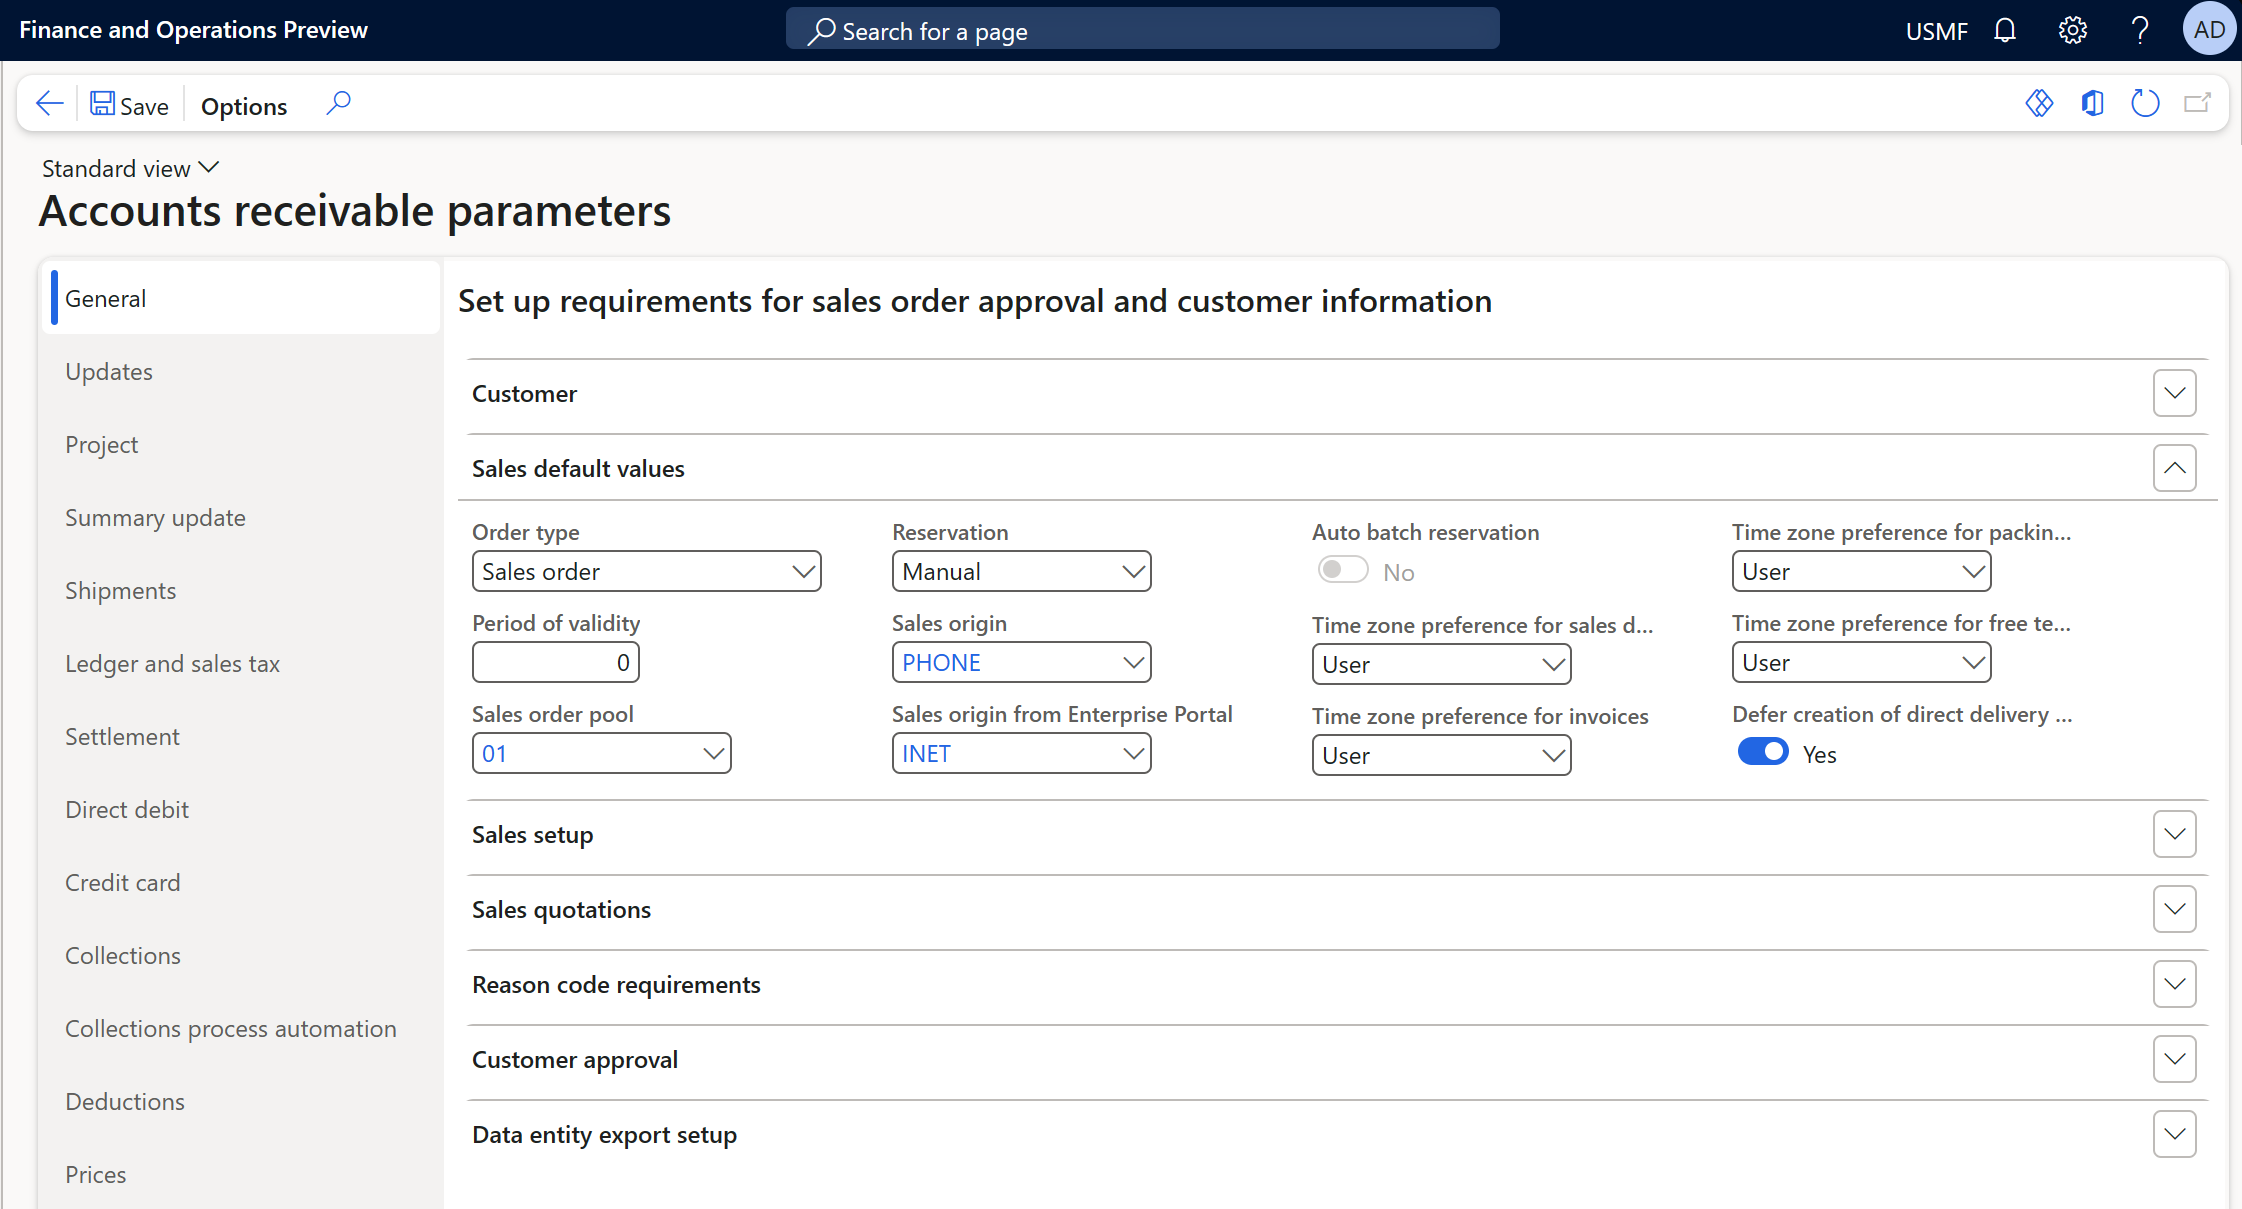The width and height of the screenshot is (2242, 1209).
Task: Open the settings gear menu
Action: (2072, 31)
